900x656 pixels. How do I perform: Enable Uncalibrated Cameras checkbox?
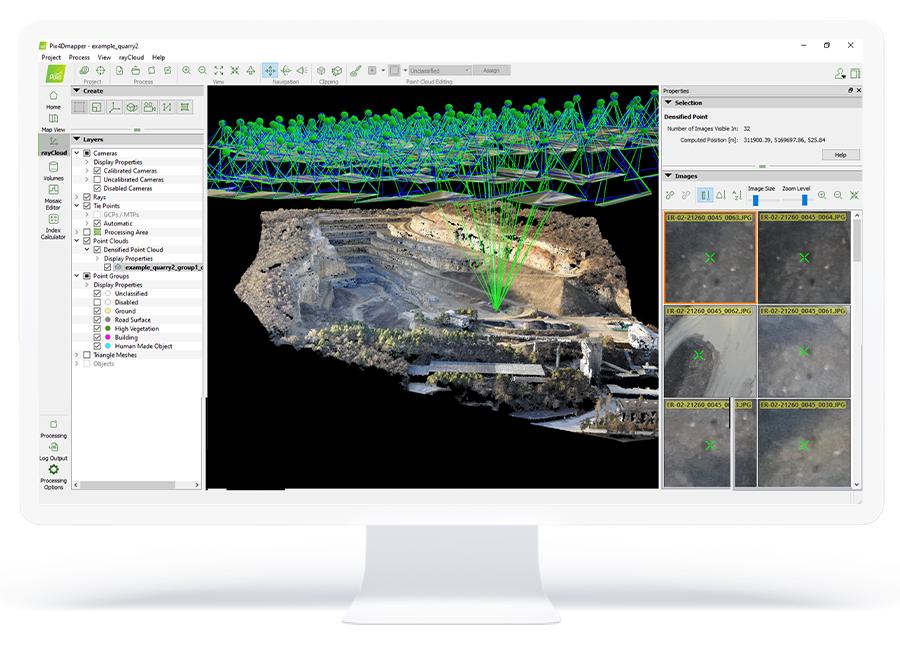(x=97, y=180)
